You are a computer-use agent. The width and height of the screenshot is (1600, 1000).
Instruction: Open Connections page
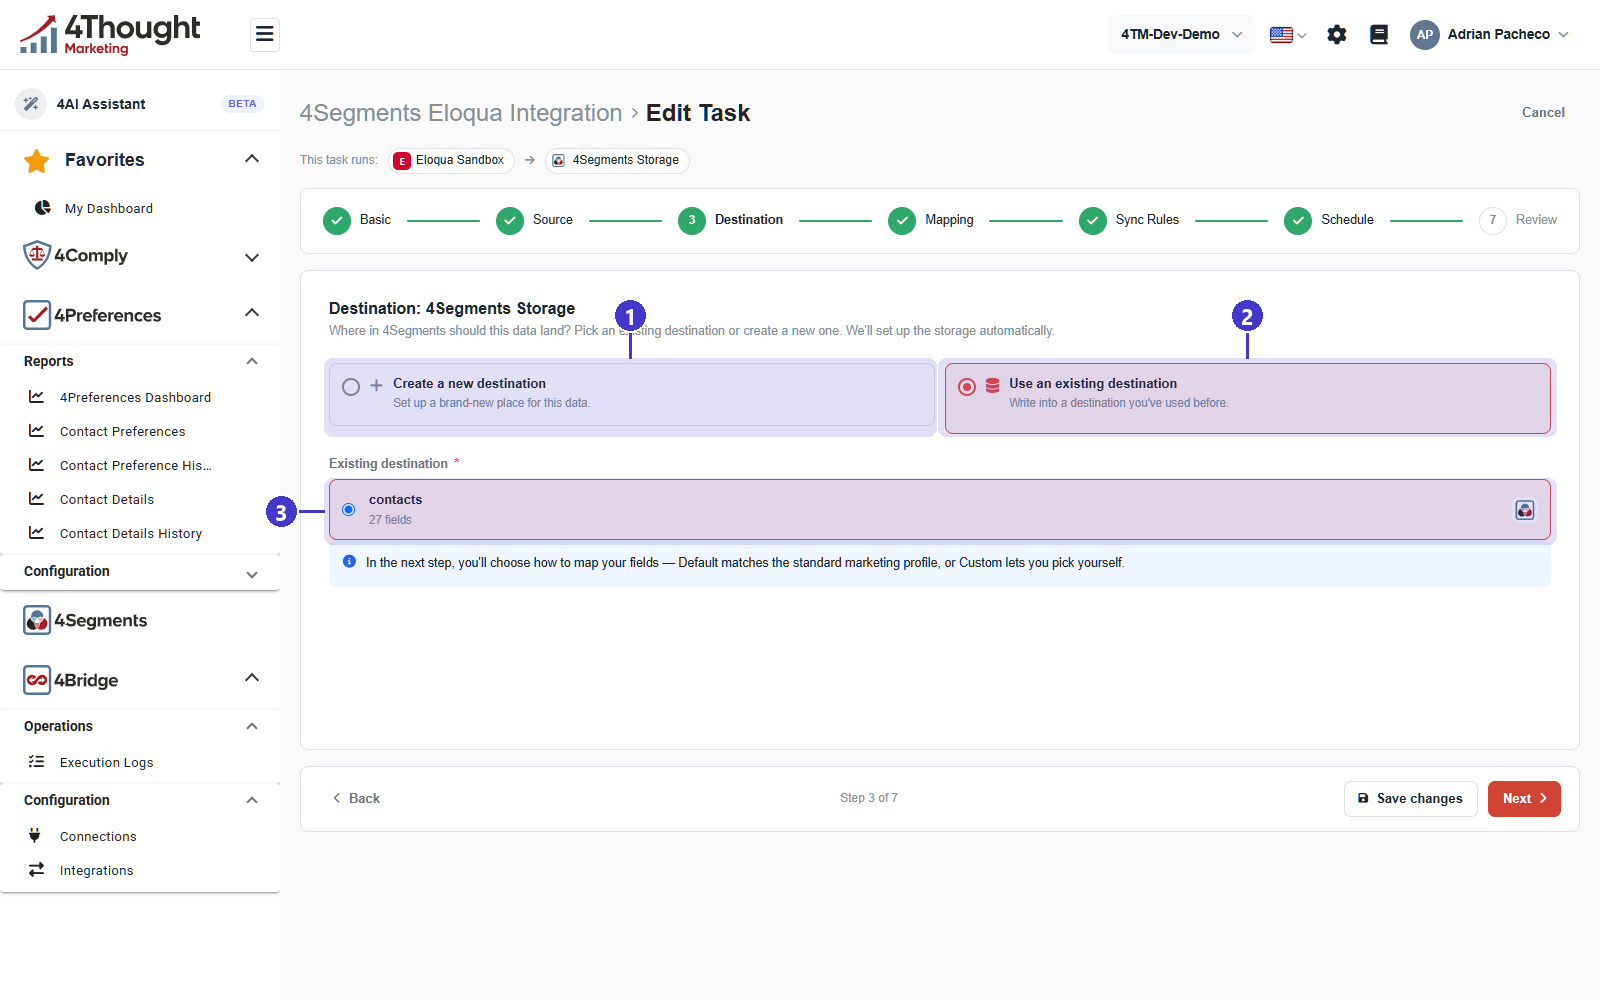pyautogui.click(x=98, y=837)
